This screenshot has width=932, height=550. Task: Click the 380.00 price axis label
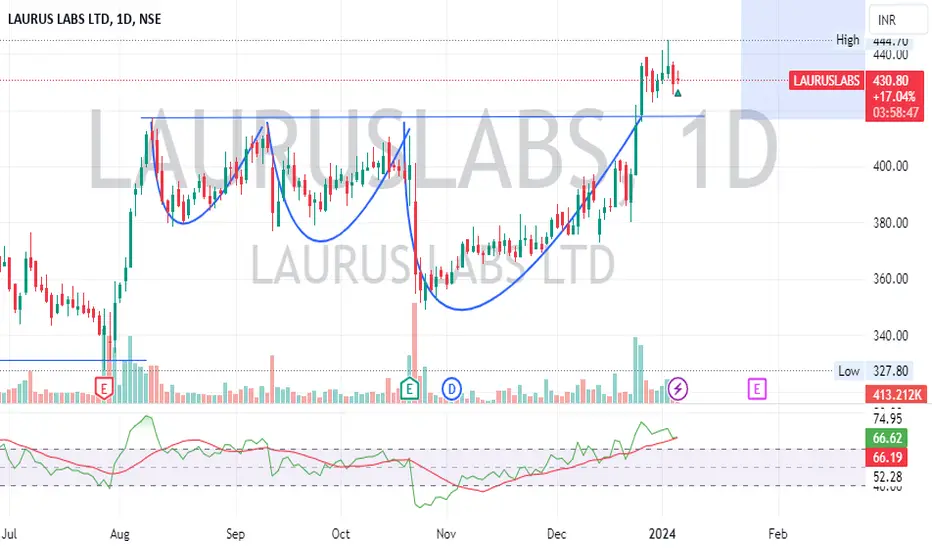point(890,223)
